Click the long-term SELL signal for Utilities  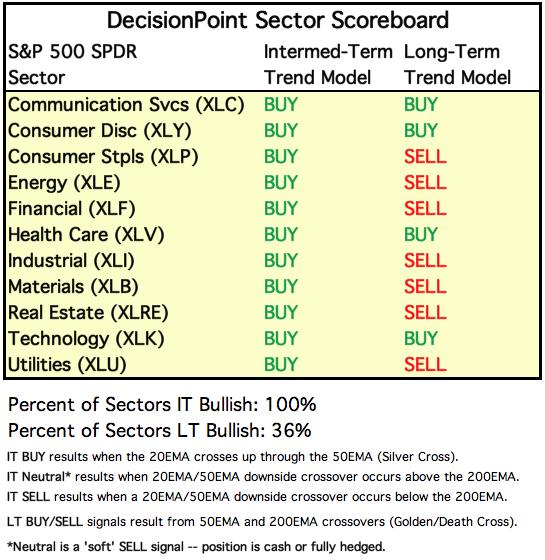[425, 365]
